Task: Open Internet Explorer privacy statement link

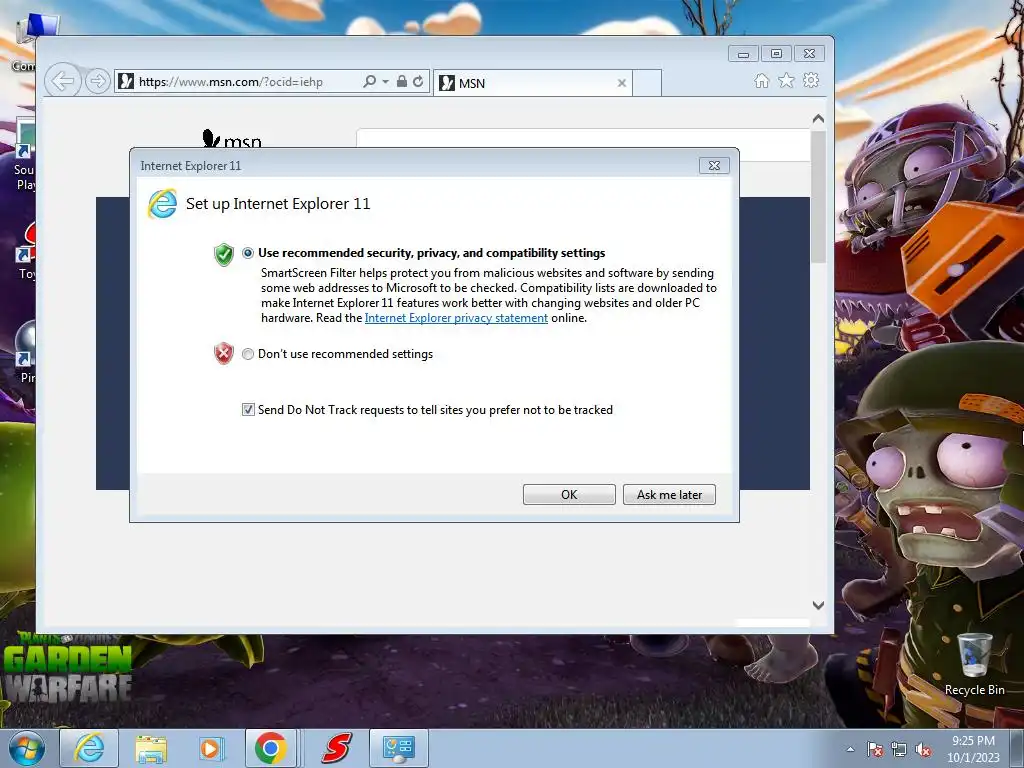Action: pyautogui.click(x=456, y=318)
